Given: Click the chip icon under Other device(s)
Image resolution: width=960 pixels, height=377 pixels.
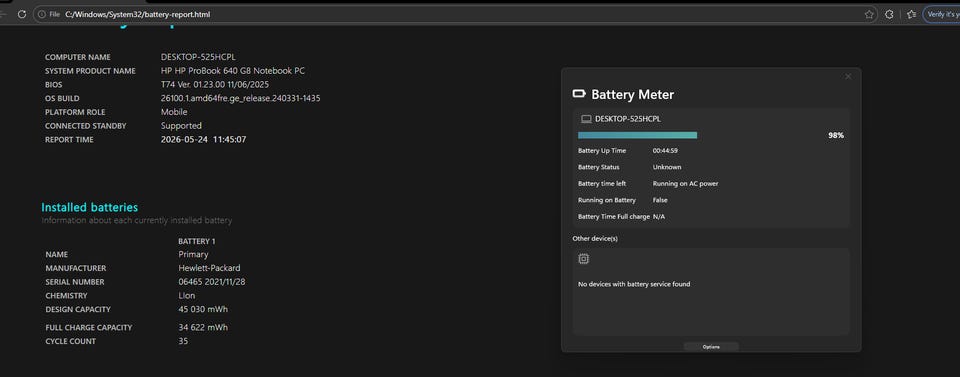Looking at the screenshot, I should 583,259.
